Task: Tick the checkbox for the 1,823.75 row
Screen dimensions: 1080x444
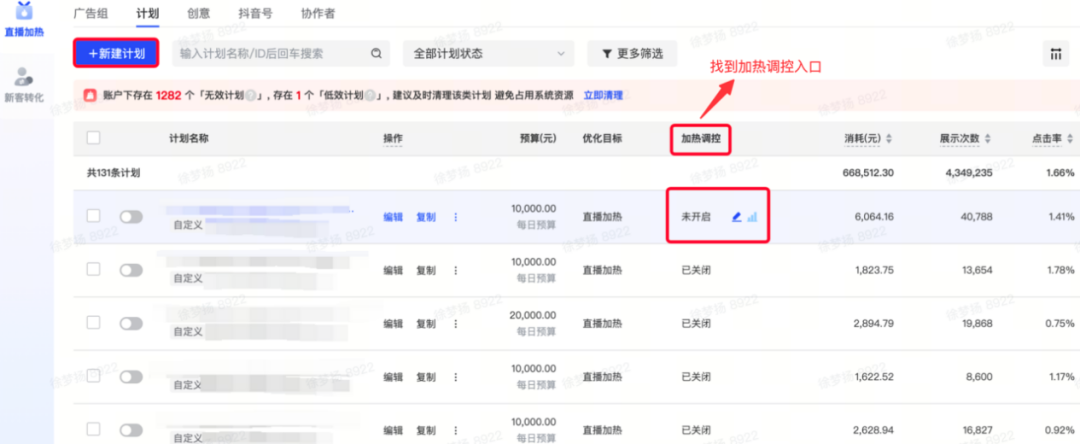Action: coord(93,270)
